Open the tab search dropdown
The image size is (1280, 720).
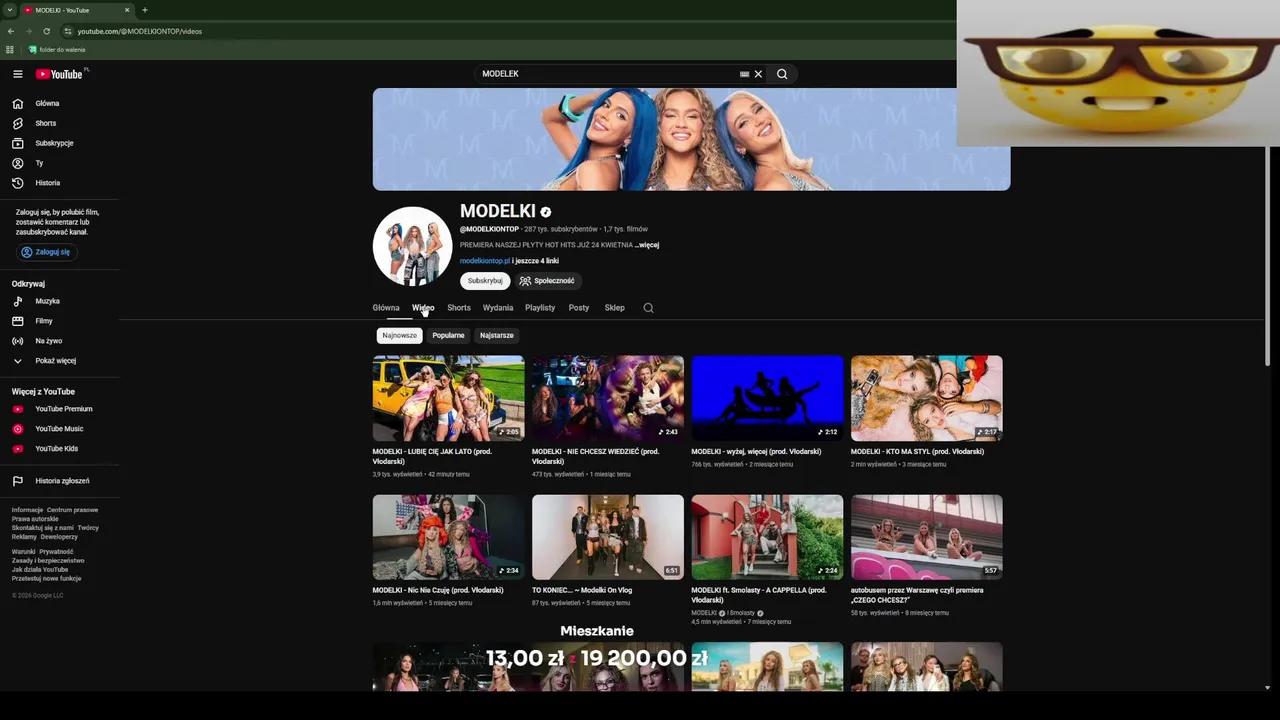coord(9,10)
